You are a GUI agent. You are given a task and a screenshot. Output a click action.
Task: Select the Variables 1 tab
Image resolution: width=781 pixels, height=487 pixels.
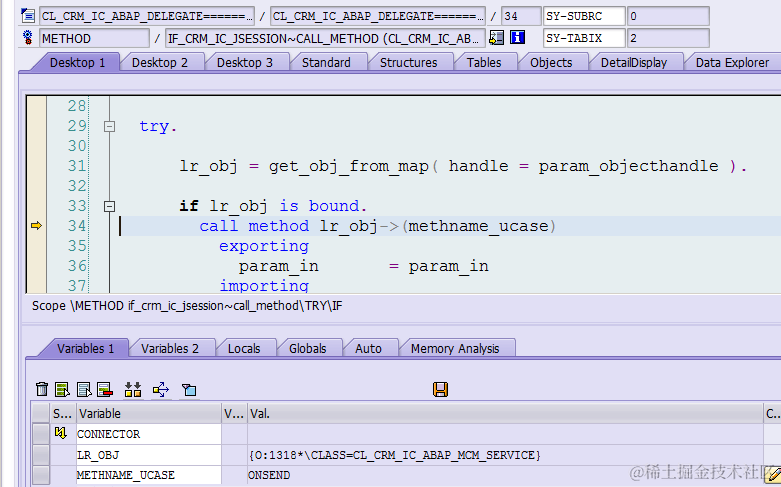pyautogui.click(x=86, y=349)
